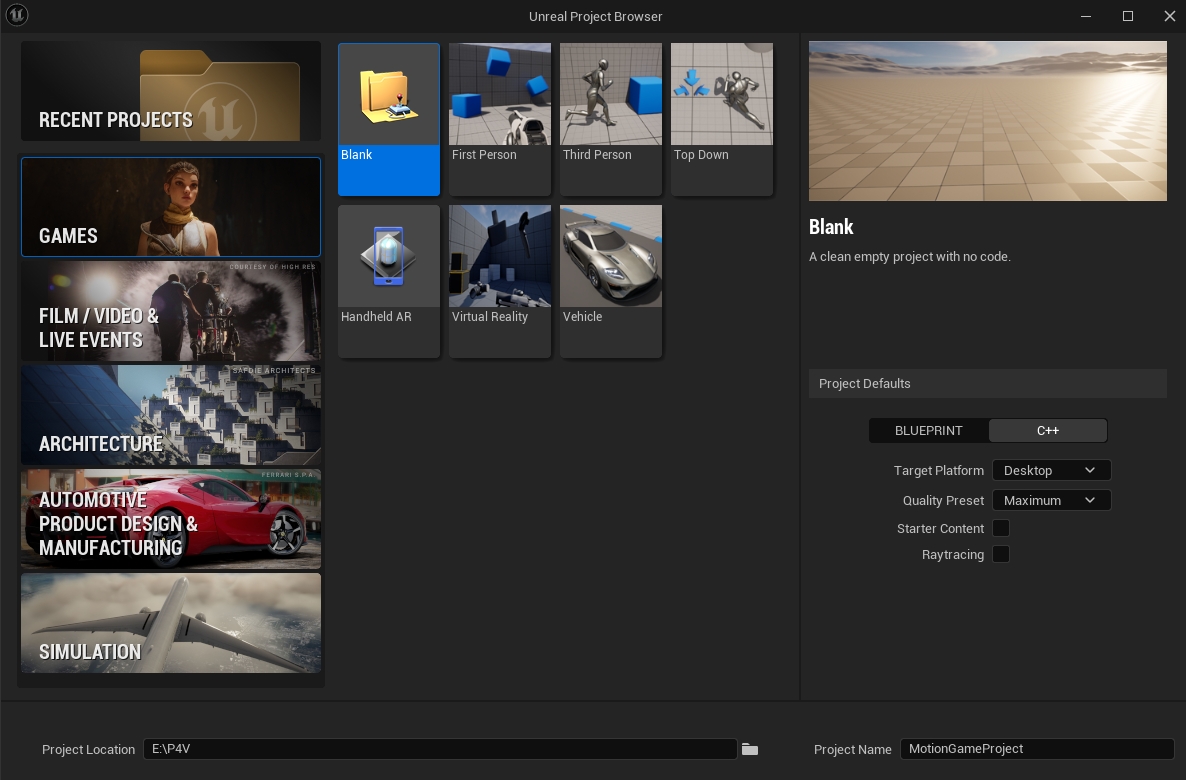Select the Top Down template
The width and height of the screenshot is (1186, 780).
(x=722, y=118)
